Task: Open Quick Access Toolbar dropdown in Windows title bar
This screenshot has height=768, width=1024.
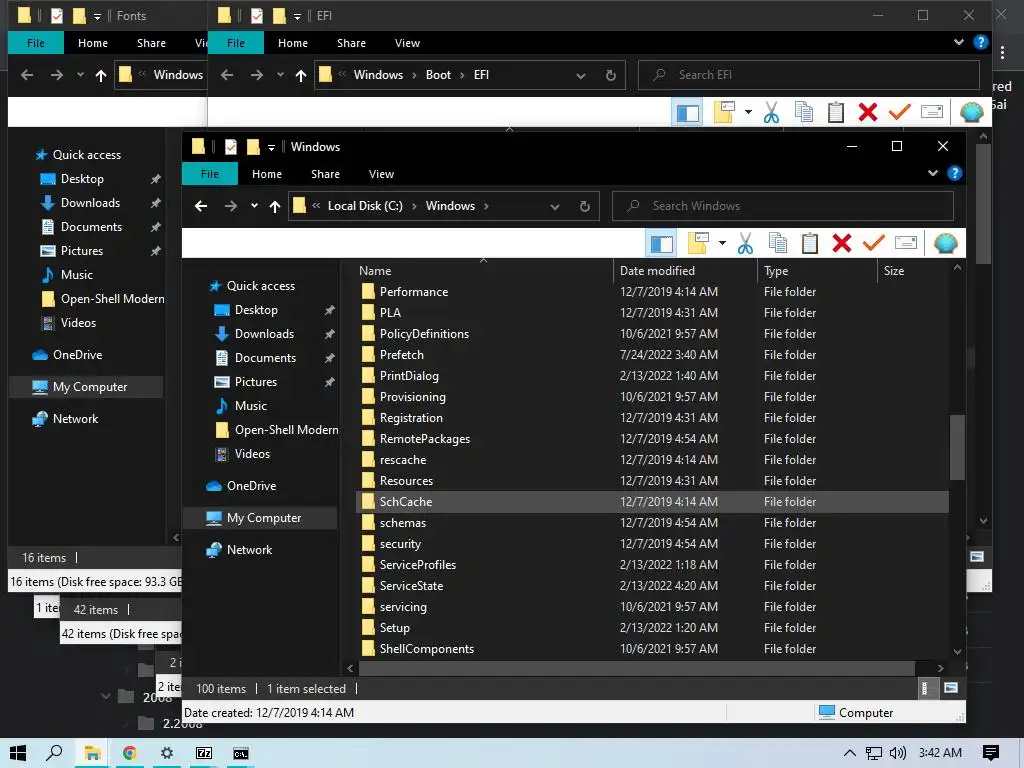Action: 271,147
